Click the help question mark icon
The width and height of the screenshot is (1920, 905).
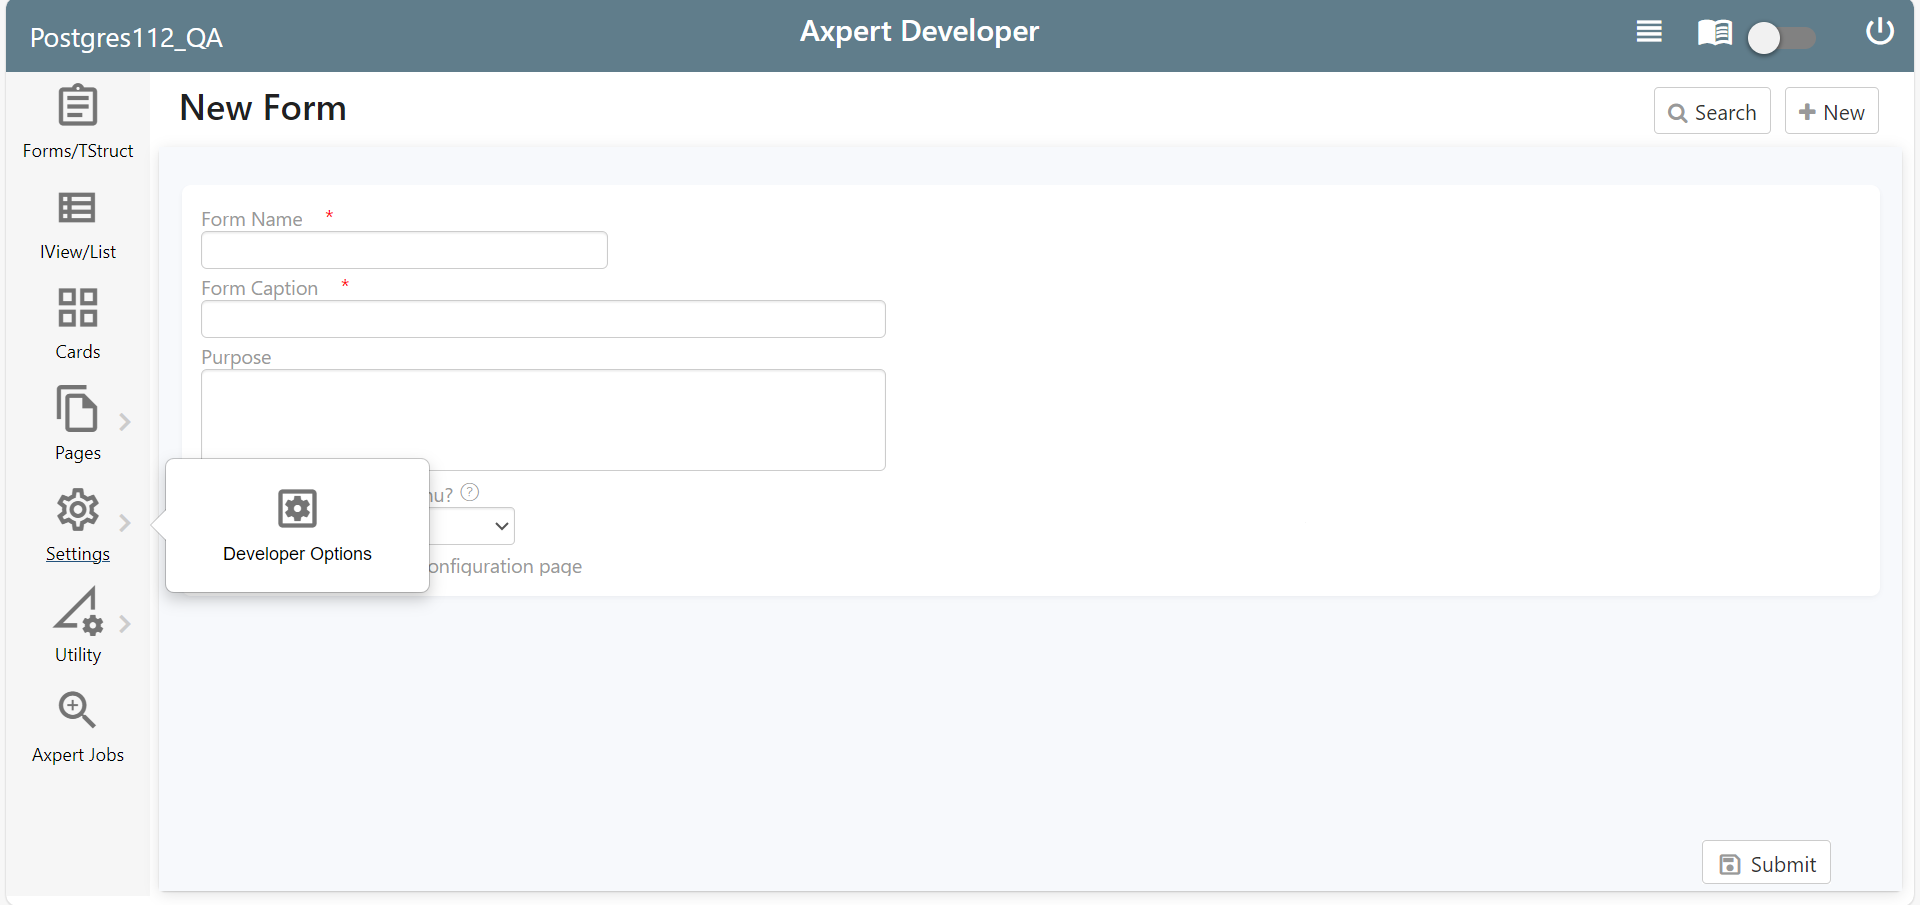coord(469,491)
